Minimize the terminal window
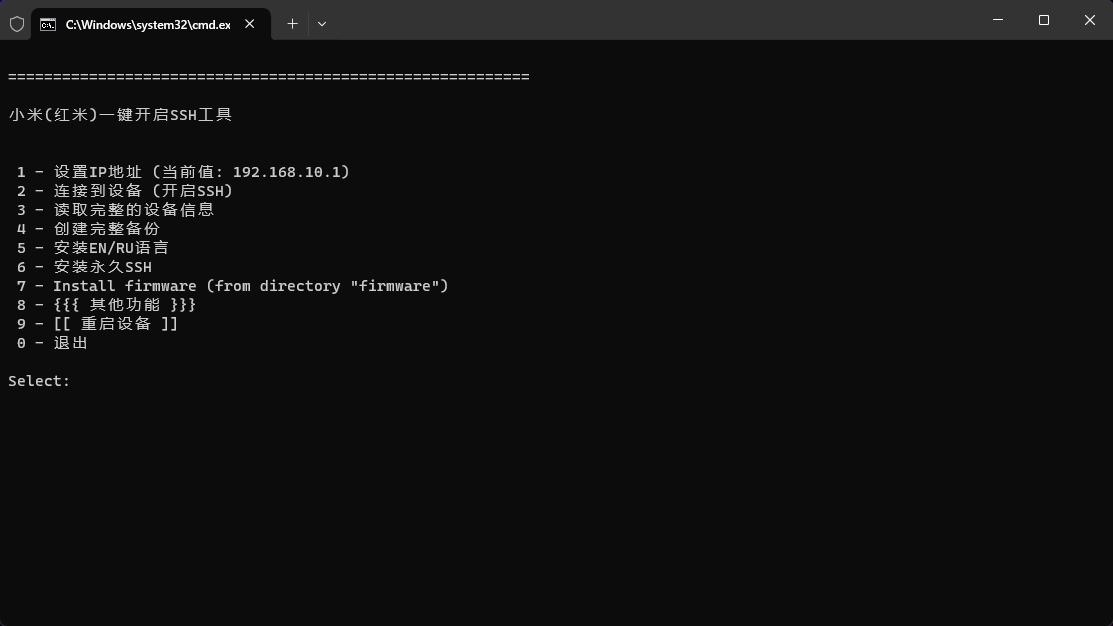This screenshot has height=626, width=1113. tap(998, 20)
